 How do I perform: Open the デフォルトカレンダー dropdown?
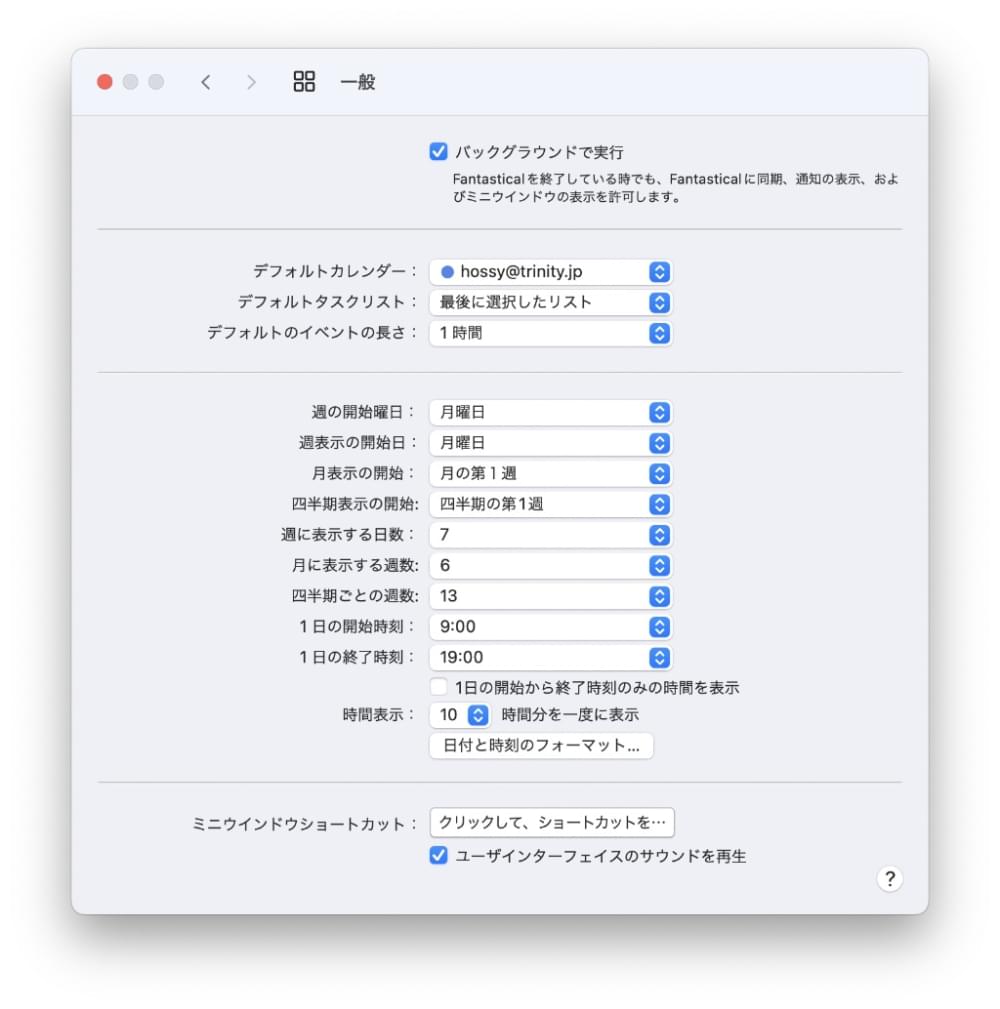tap(550, 272)
